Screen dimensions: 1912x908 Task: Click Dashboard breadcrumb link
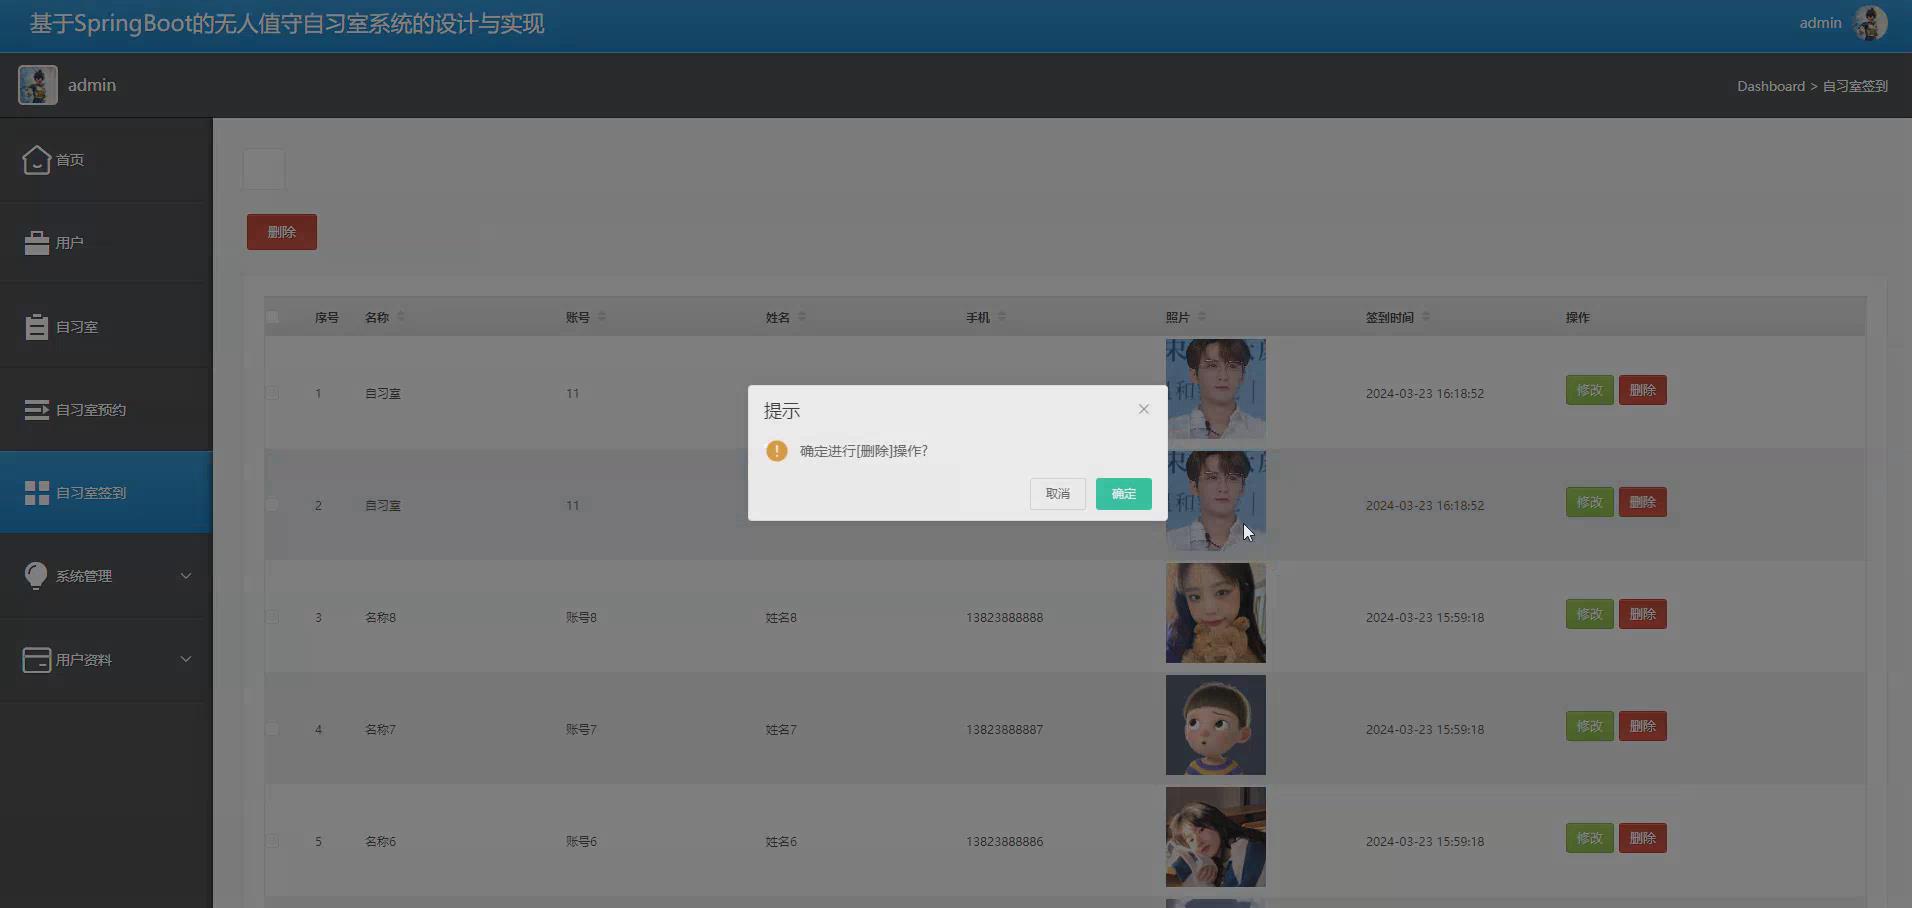click(1771, 86)
